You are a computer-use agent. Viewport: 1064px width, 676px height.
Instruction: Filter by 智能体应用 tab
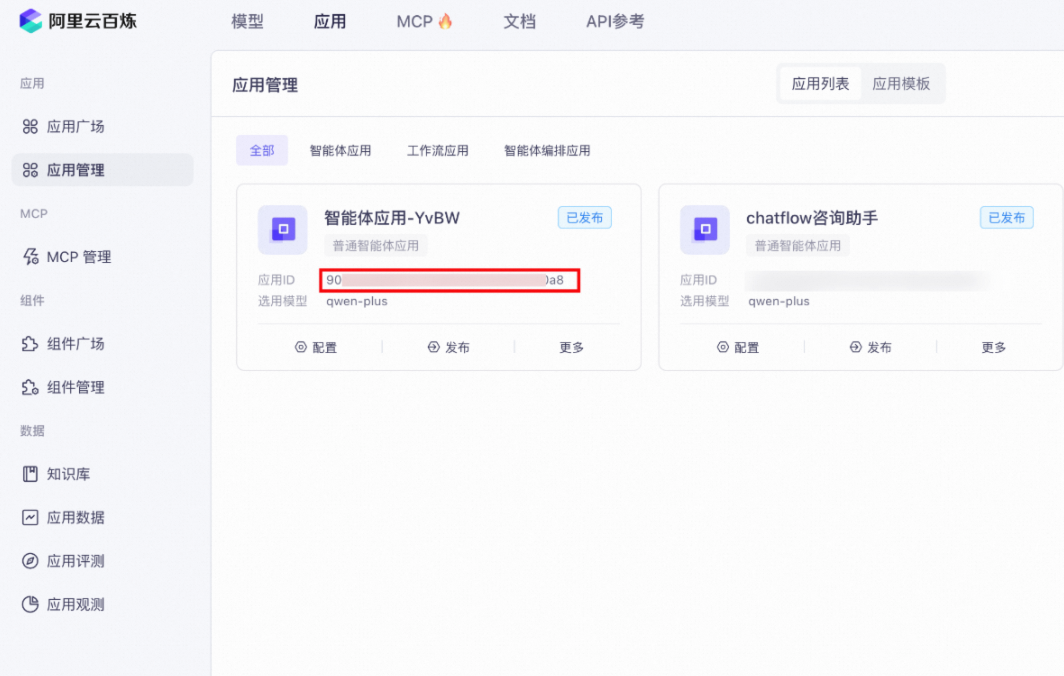pyautogui.click(x=340, y=151)
